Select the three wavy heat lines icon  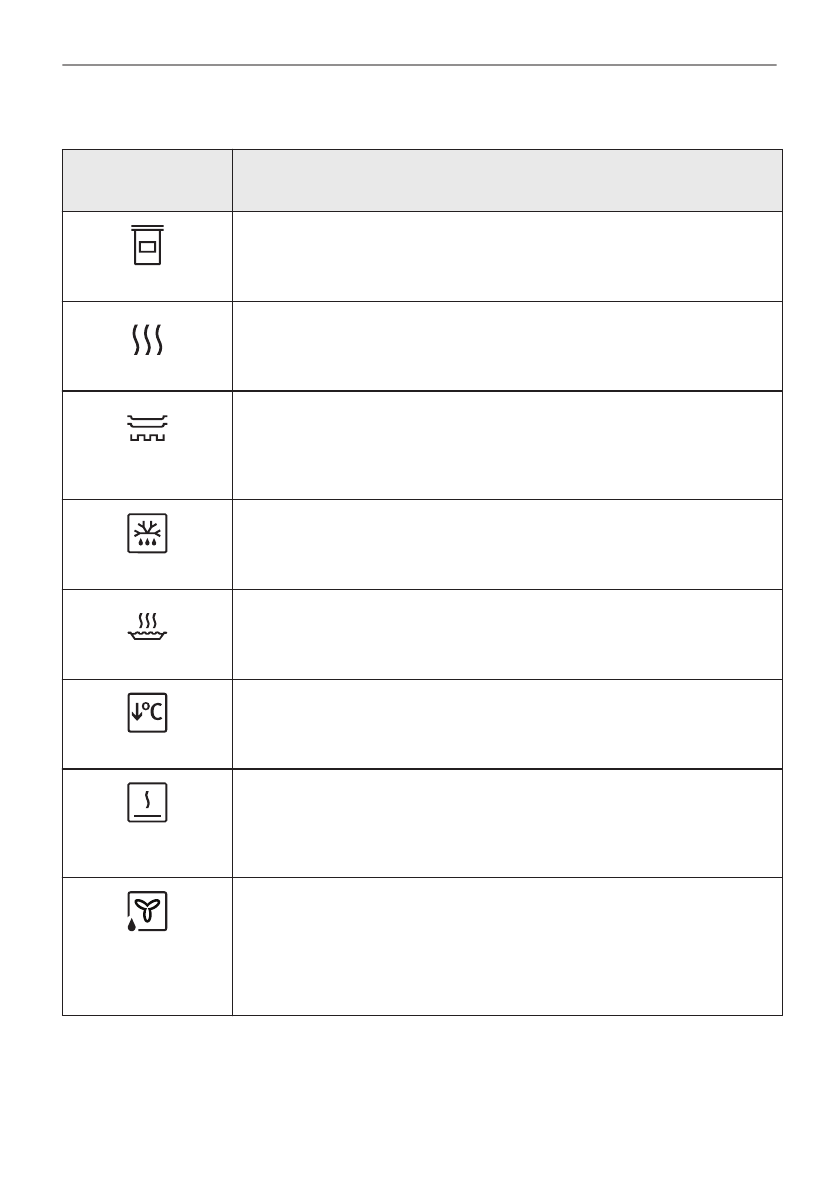coord(148,339)
